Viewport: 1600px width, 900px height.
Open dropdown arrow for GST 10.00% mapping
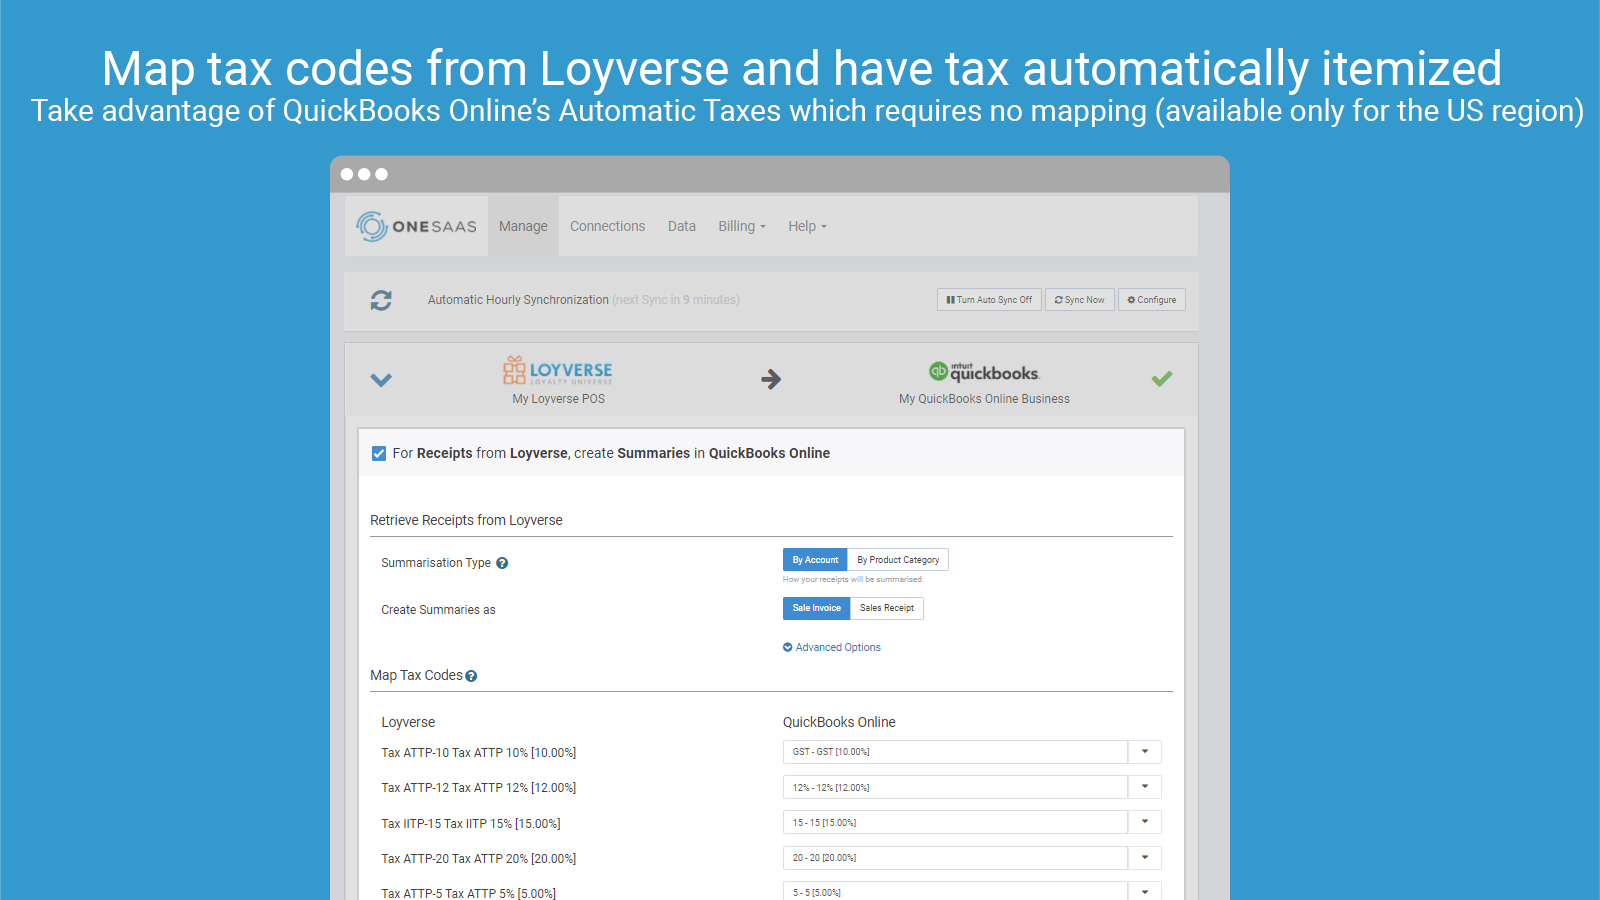pyautogui.click(x=1145, y=752)
